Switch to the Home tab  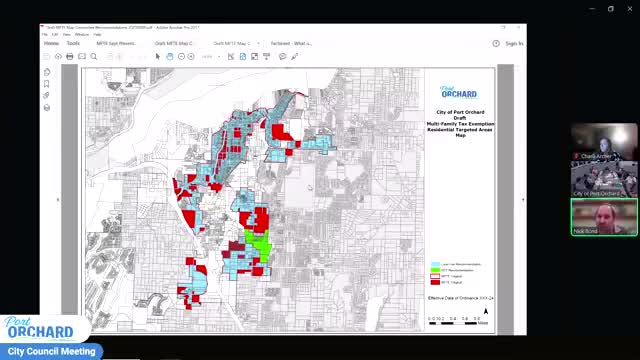pyautogui.click(x=51, y=43)
